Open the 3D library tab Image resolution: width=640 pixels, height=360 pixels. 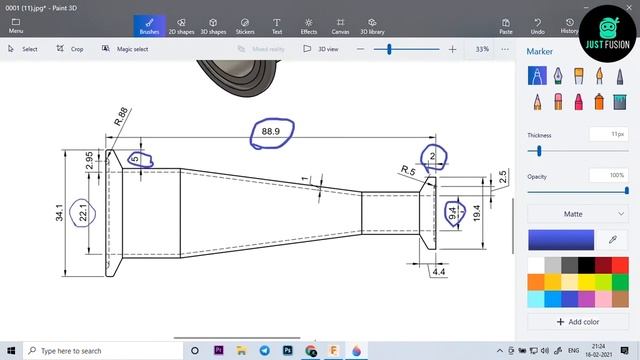(x=372, y=26)
